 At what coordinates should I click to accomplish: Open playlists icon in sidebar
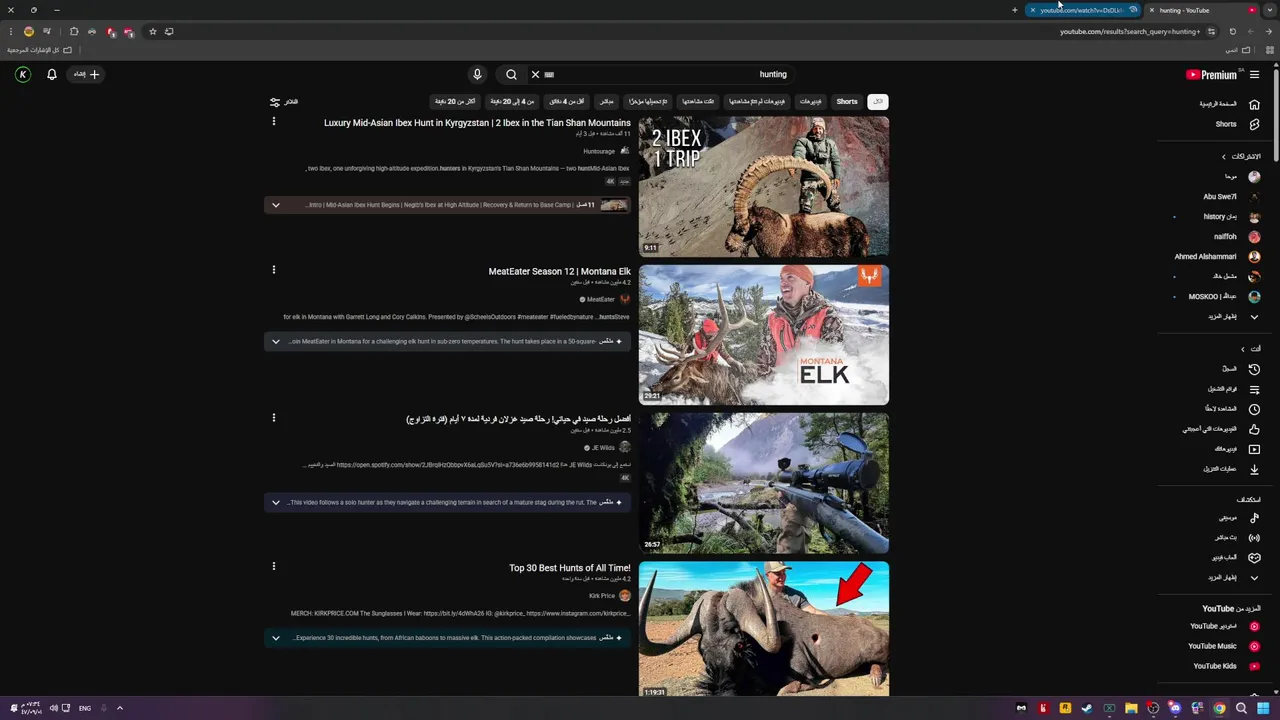(x=1254, y=389)
